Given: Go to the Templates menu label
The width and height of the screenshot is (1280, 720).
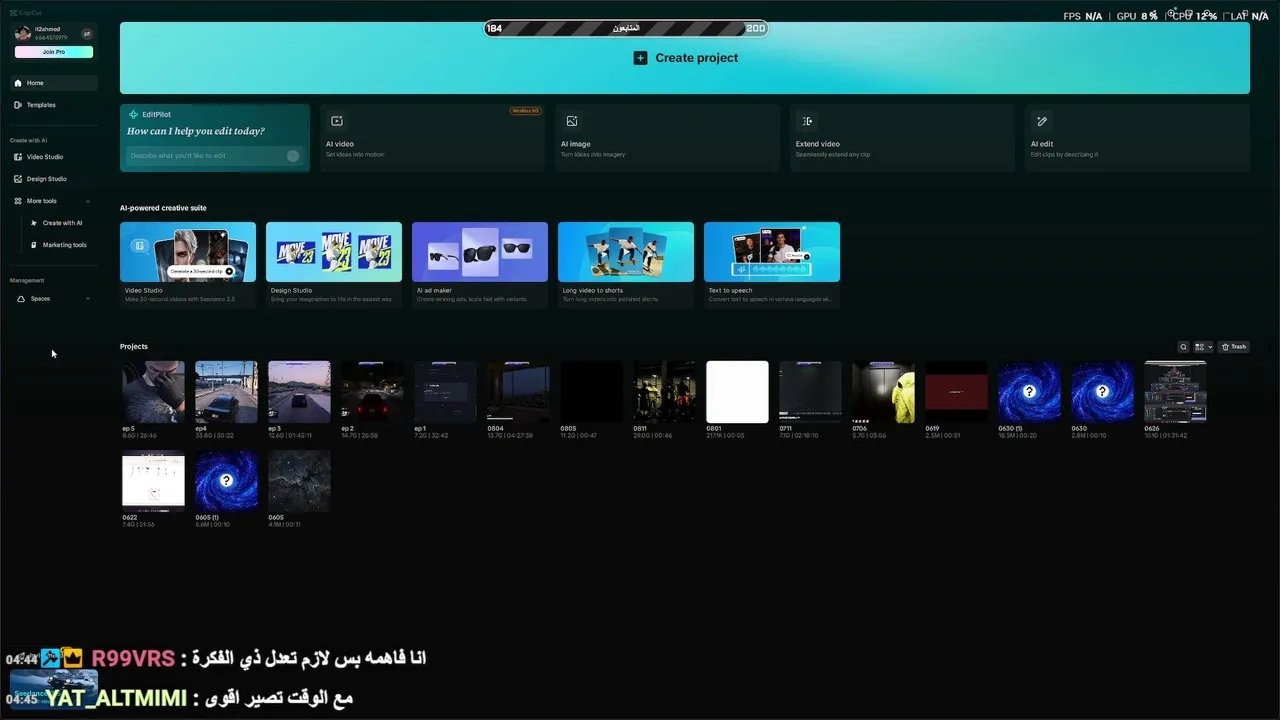Looking at the screenshot, I should [41, 105].
